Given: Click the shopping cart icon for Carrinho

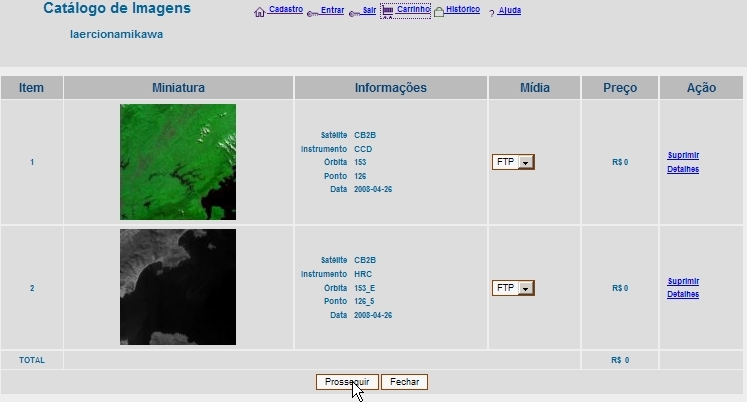Looking at the screenshot, I should (x=388, y=10).
